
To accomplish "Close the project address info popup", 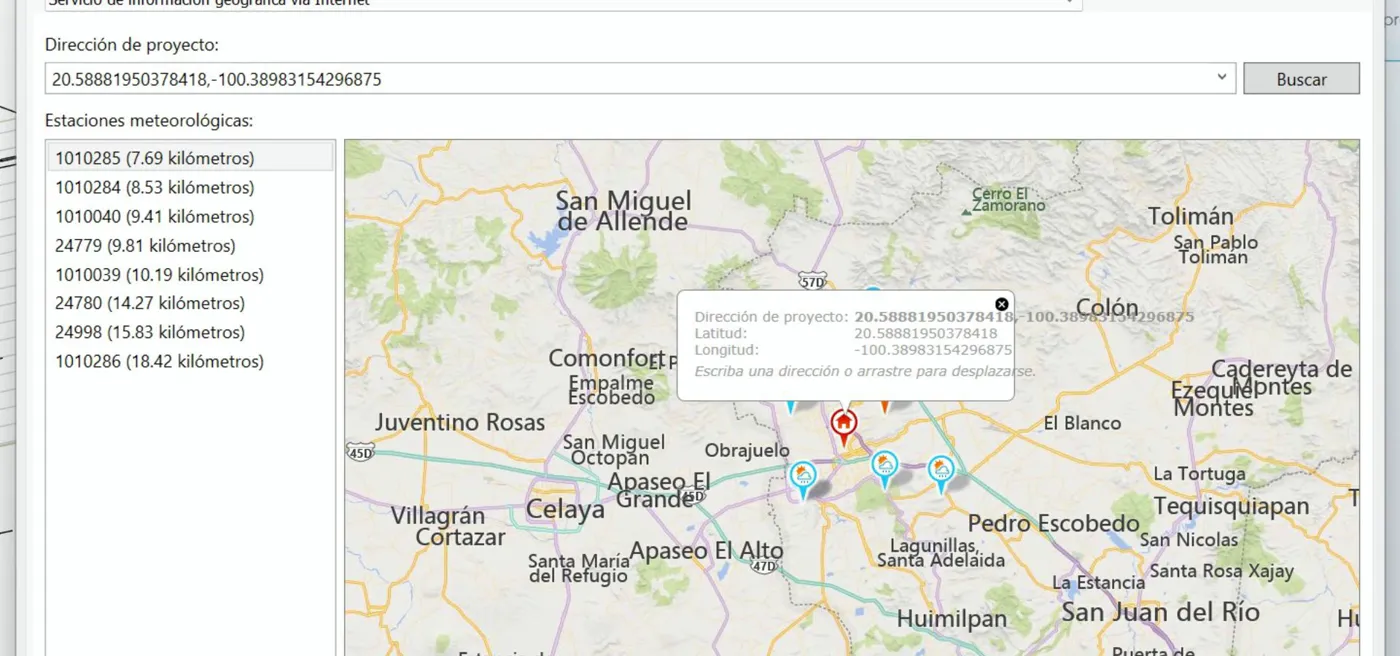I will tap(1002, 305).
